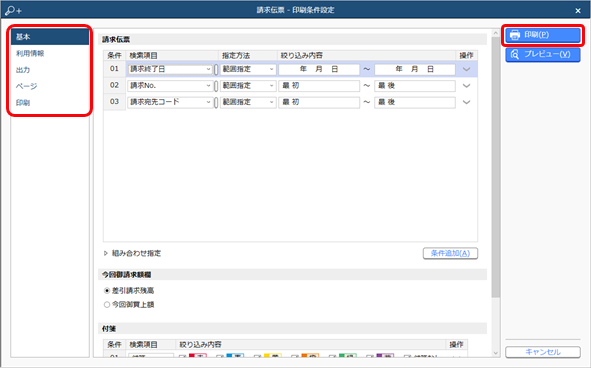Click the start date field in row 01
The width and height of the screenshot is (591, 368).
(319, 69)
